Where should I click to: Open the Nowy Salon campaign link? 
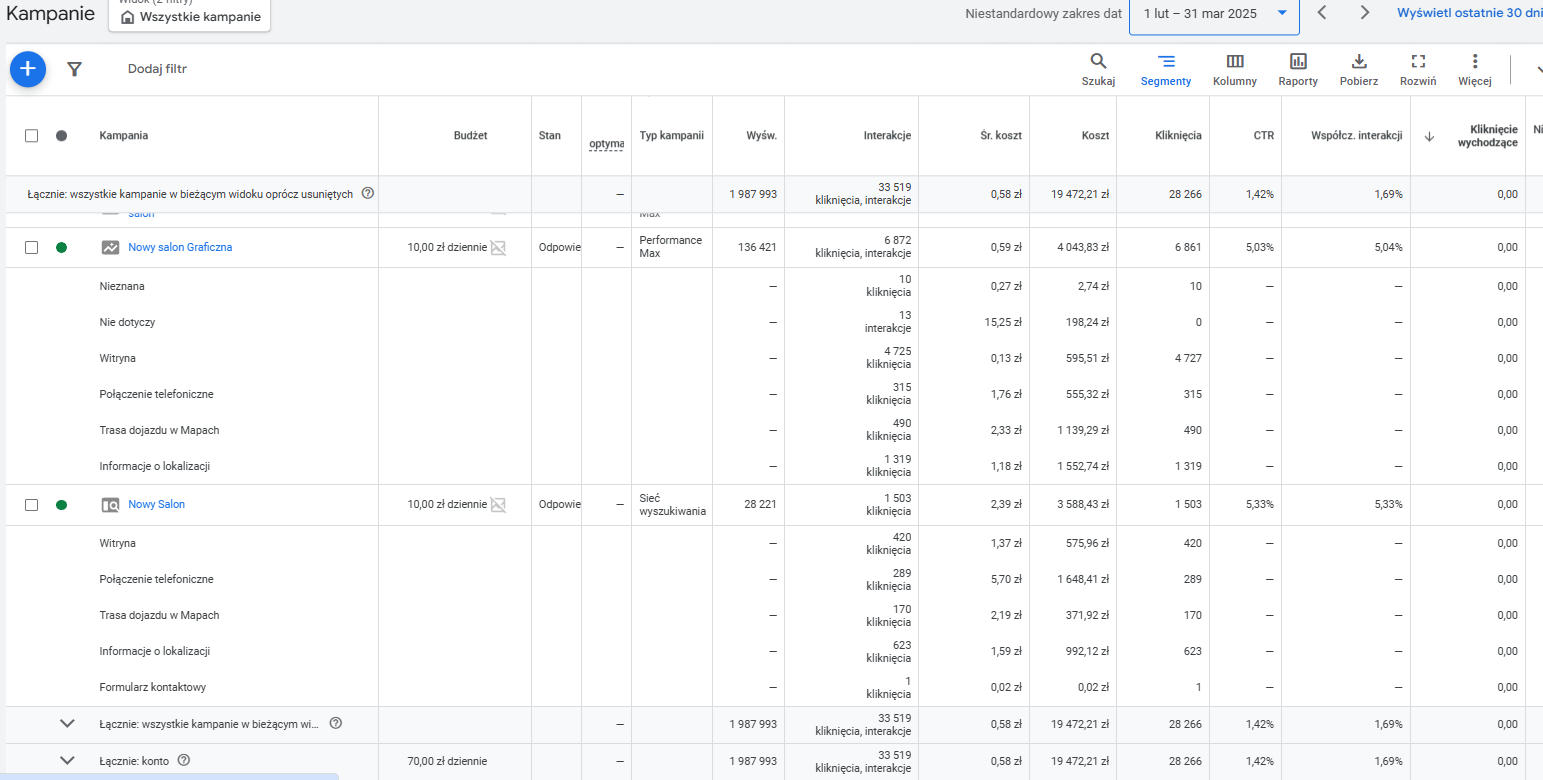[x=156, y=505]
